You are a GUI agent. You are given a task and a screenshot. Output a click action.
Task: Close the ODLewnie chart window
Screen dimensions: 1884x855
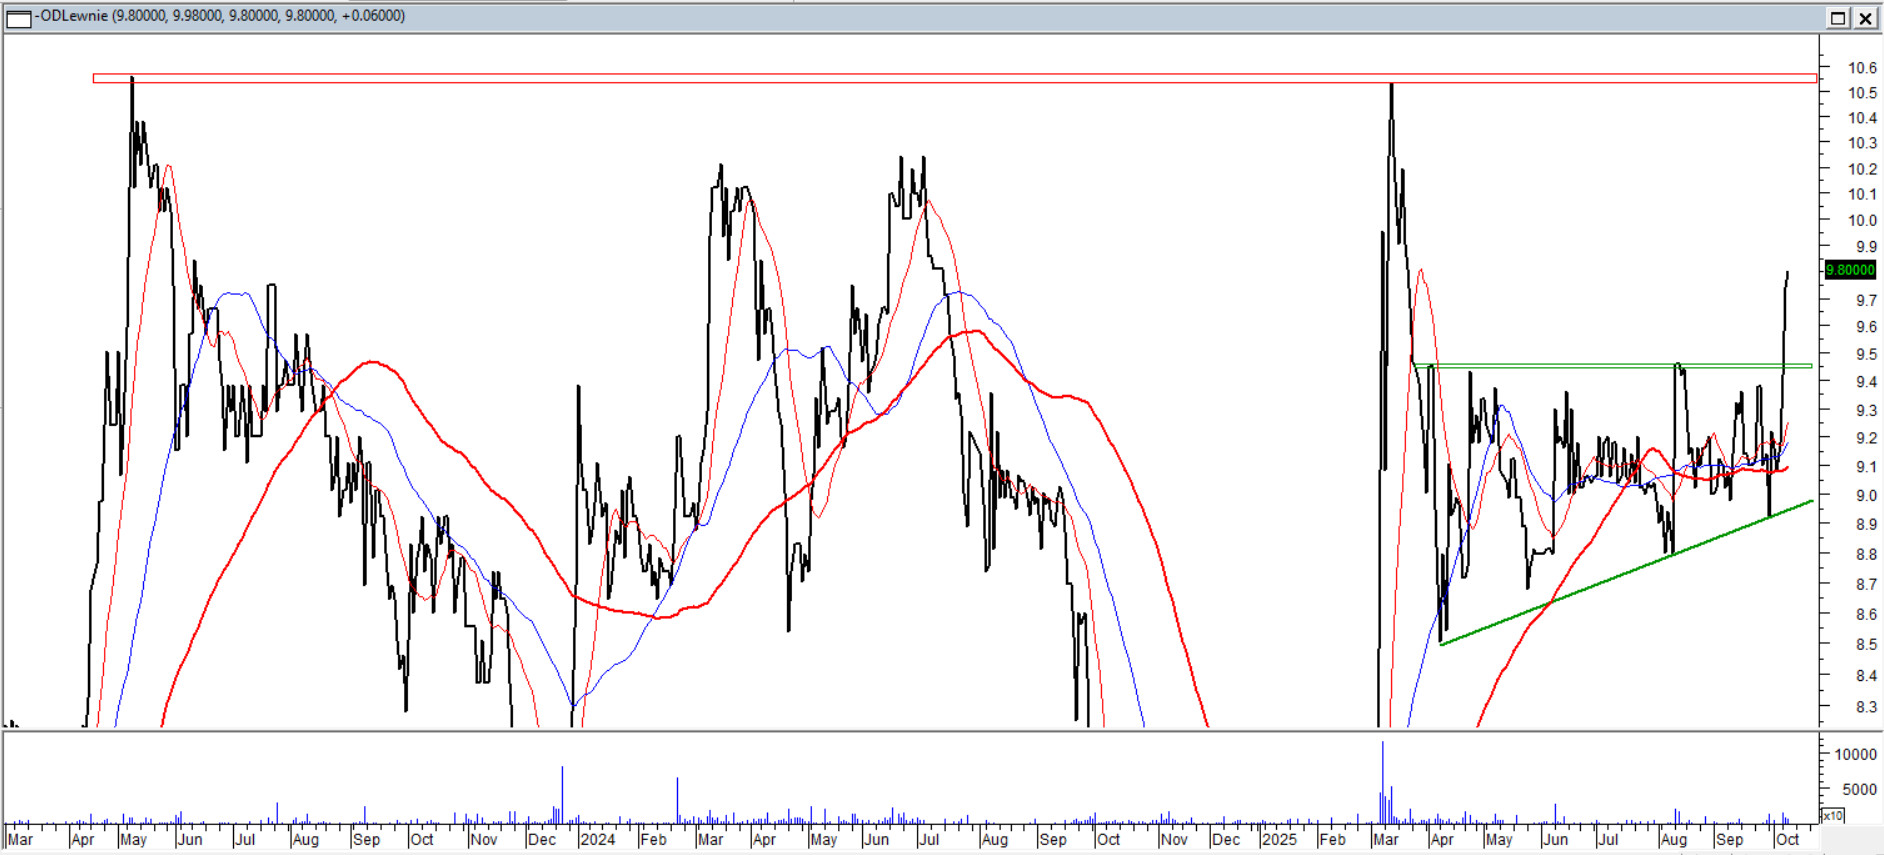tap(1866, 18)
